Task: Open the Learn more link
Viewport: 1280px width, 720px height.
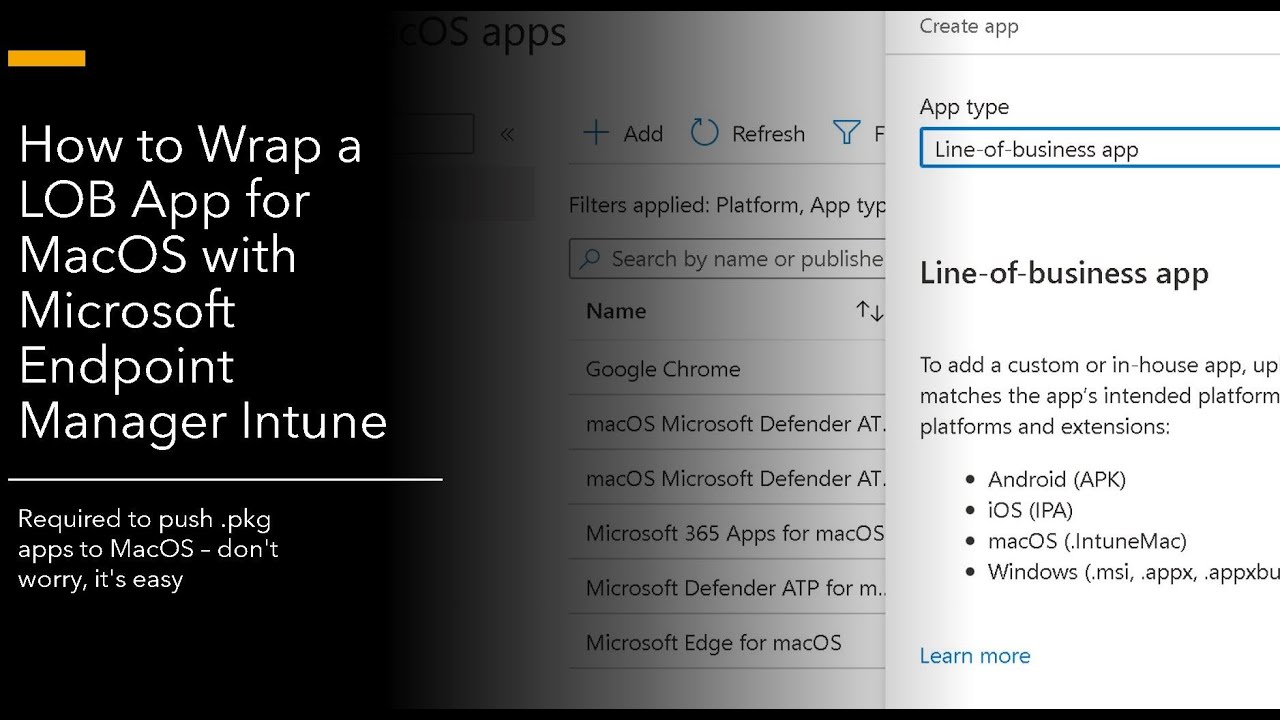Action: (x=975, y=656)
